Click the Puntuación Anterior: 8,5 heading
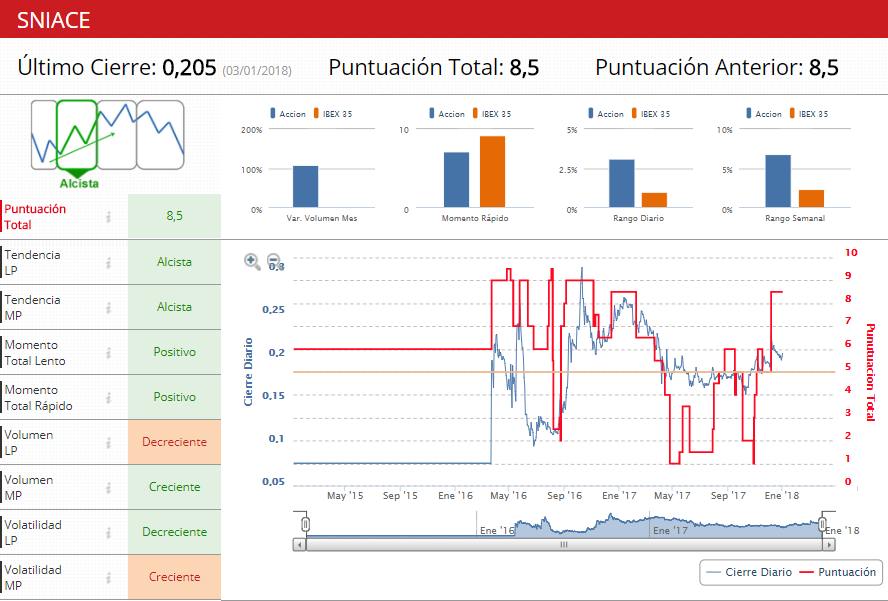The image size is (888, 601). coord(716,67)
